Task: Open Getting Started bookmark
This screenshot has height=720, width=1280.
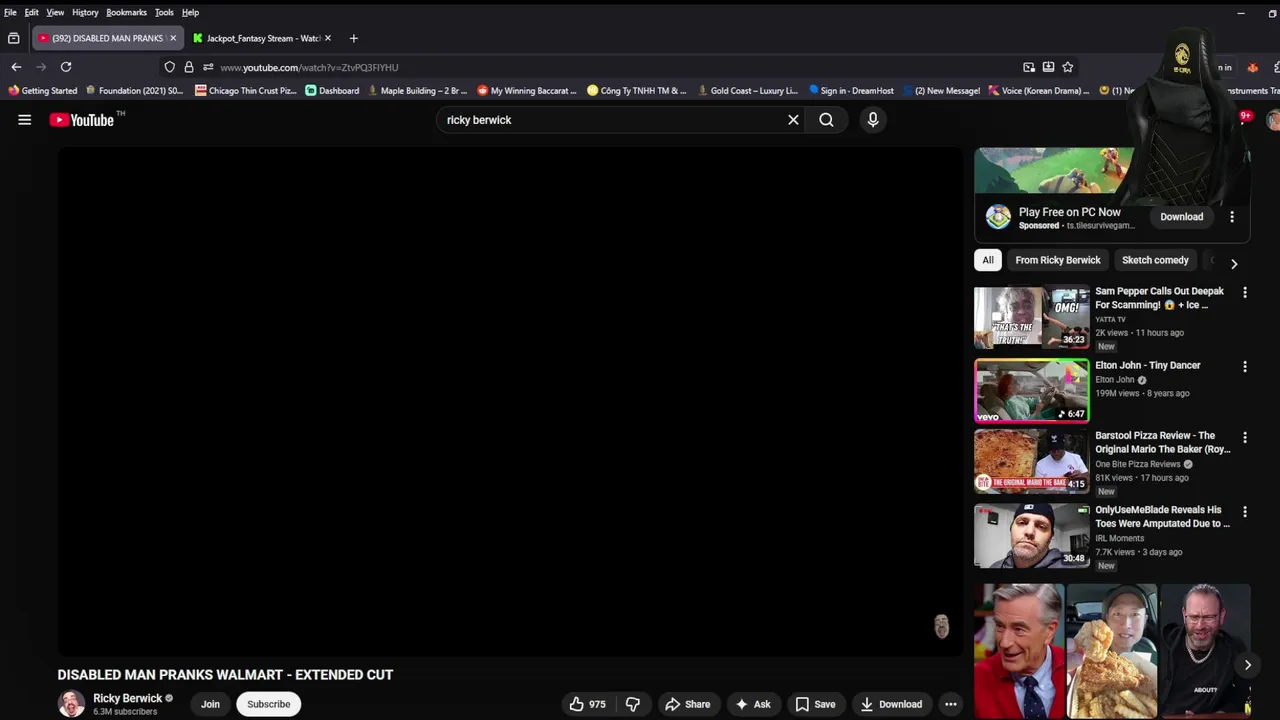Action: click(42, 91)
